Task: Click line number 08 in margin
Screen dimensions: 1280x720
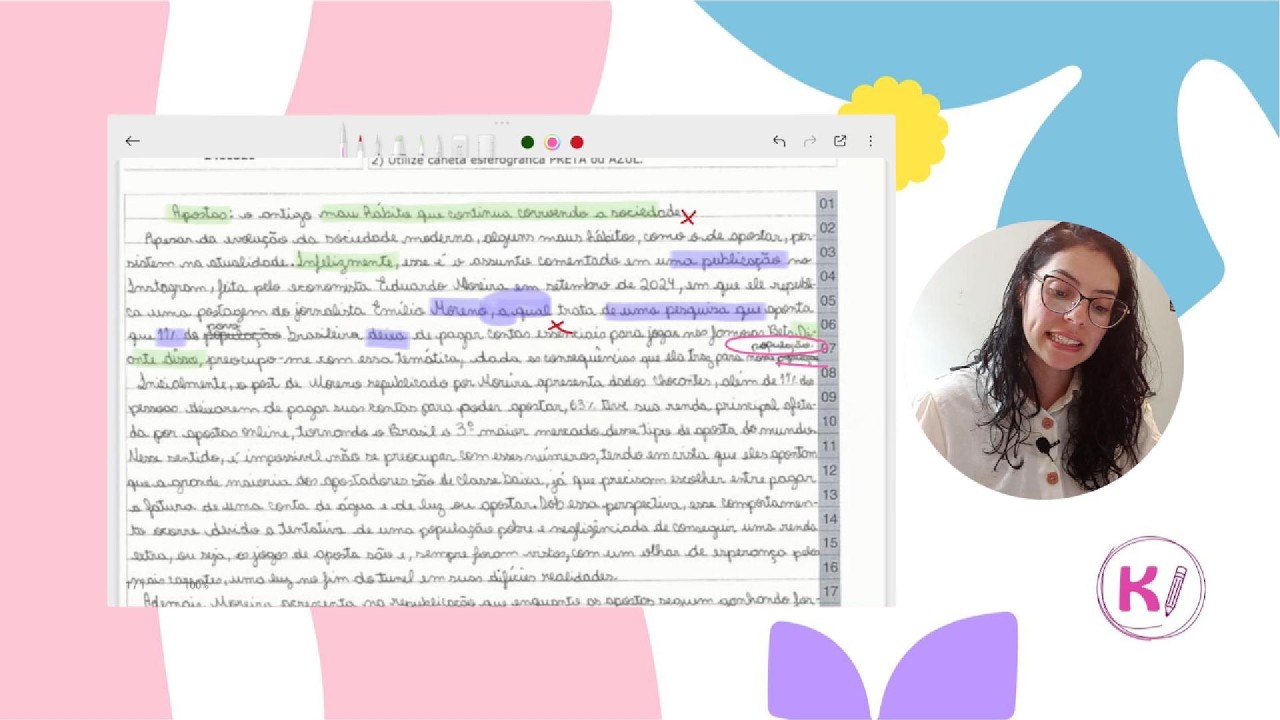Action: coord(827,373)
